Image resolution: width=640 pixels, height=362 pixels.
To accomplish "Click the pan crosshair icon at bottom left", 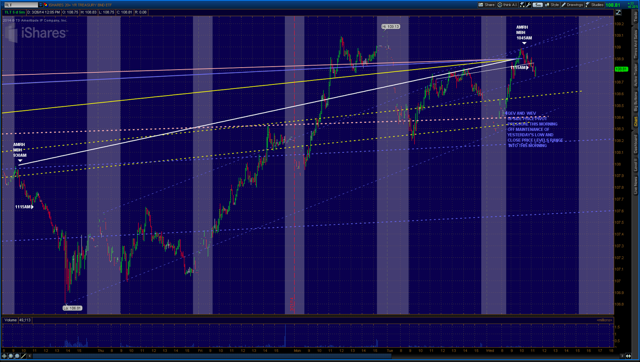I will (4, 356).
